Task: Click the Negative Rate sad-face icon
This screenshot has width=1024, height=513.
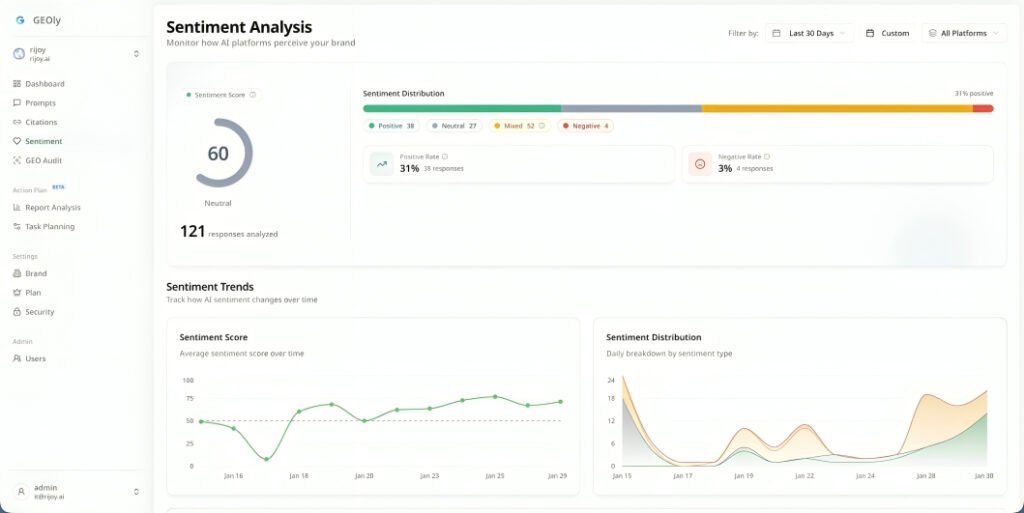Action: tap(700, 164)
